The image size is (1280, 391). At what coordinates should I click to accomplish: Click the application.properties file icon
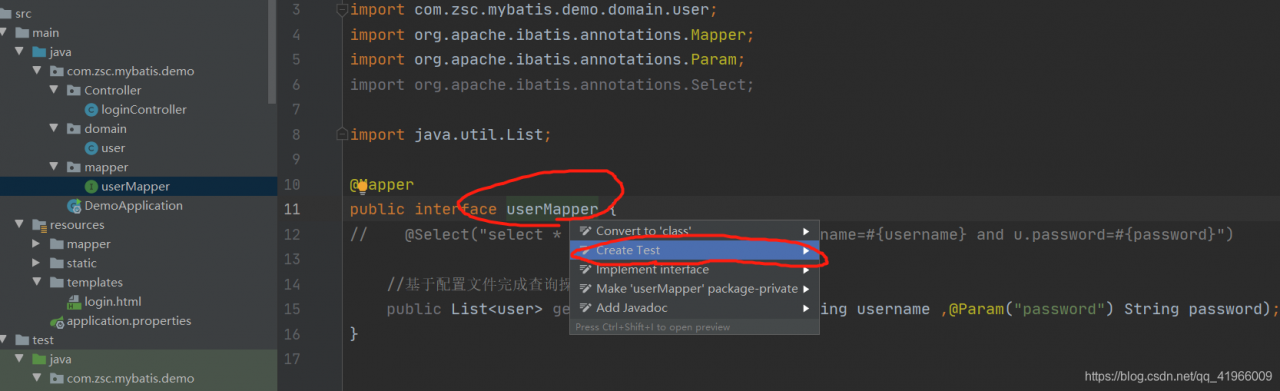tap(57, 321)
